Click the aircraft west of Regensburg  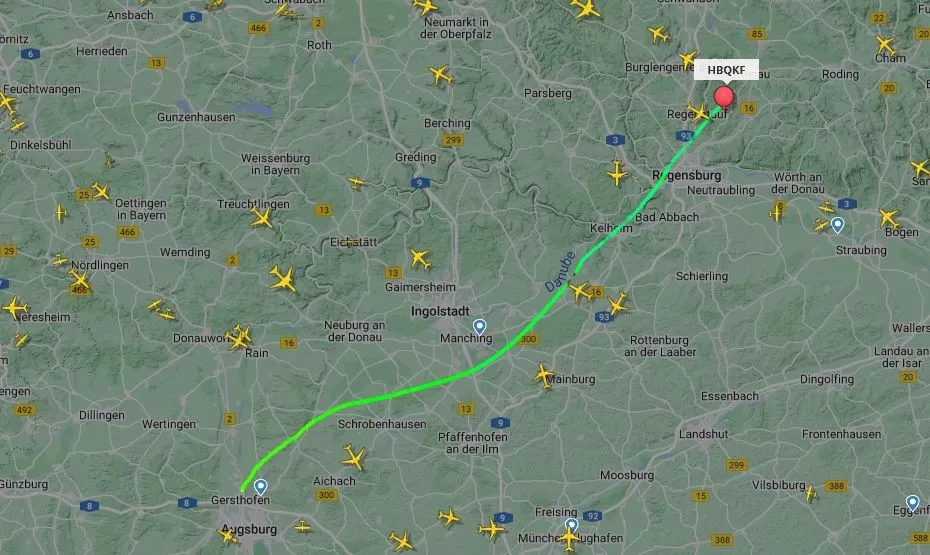click(x=617, y=174)
